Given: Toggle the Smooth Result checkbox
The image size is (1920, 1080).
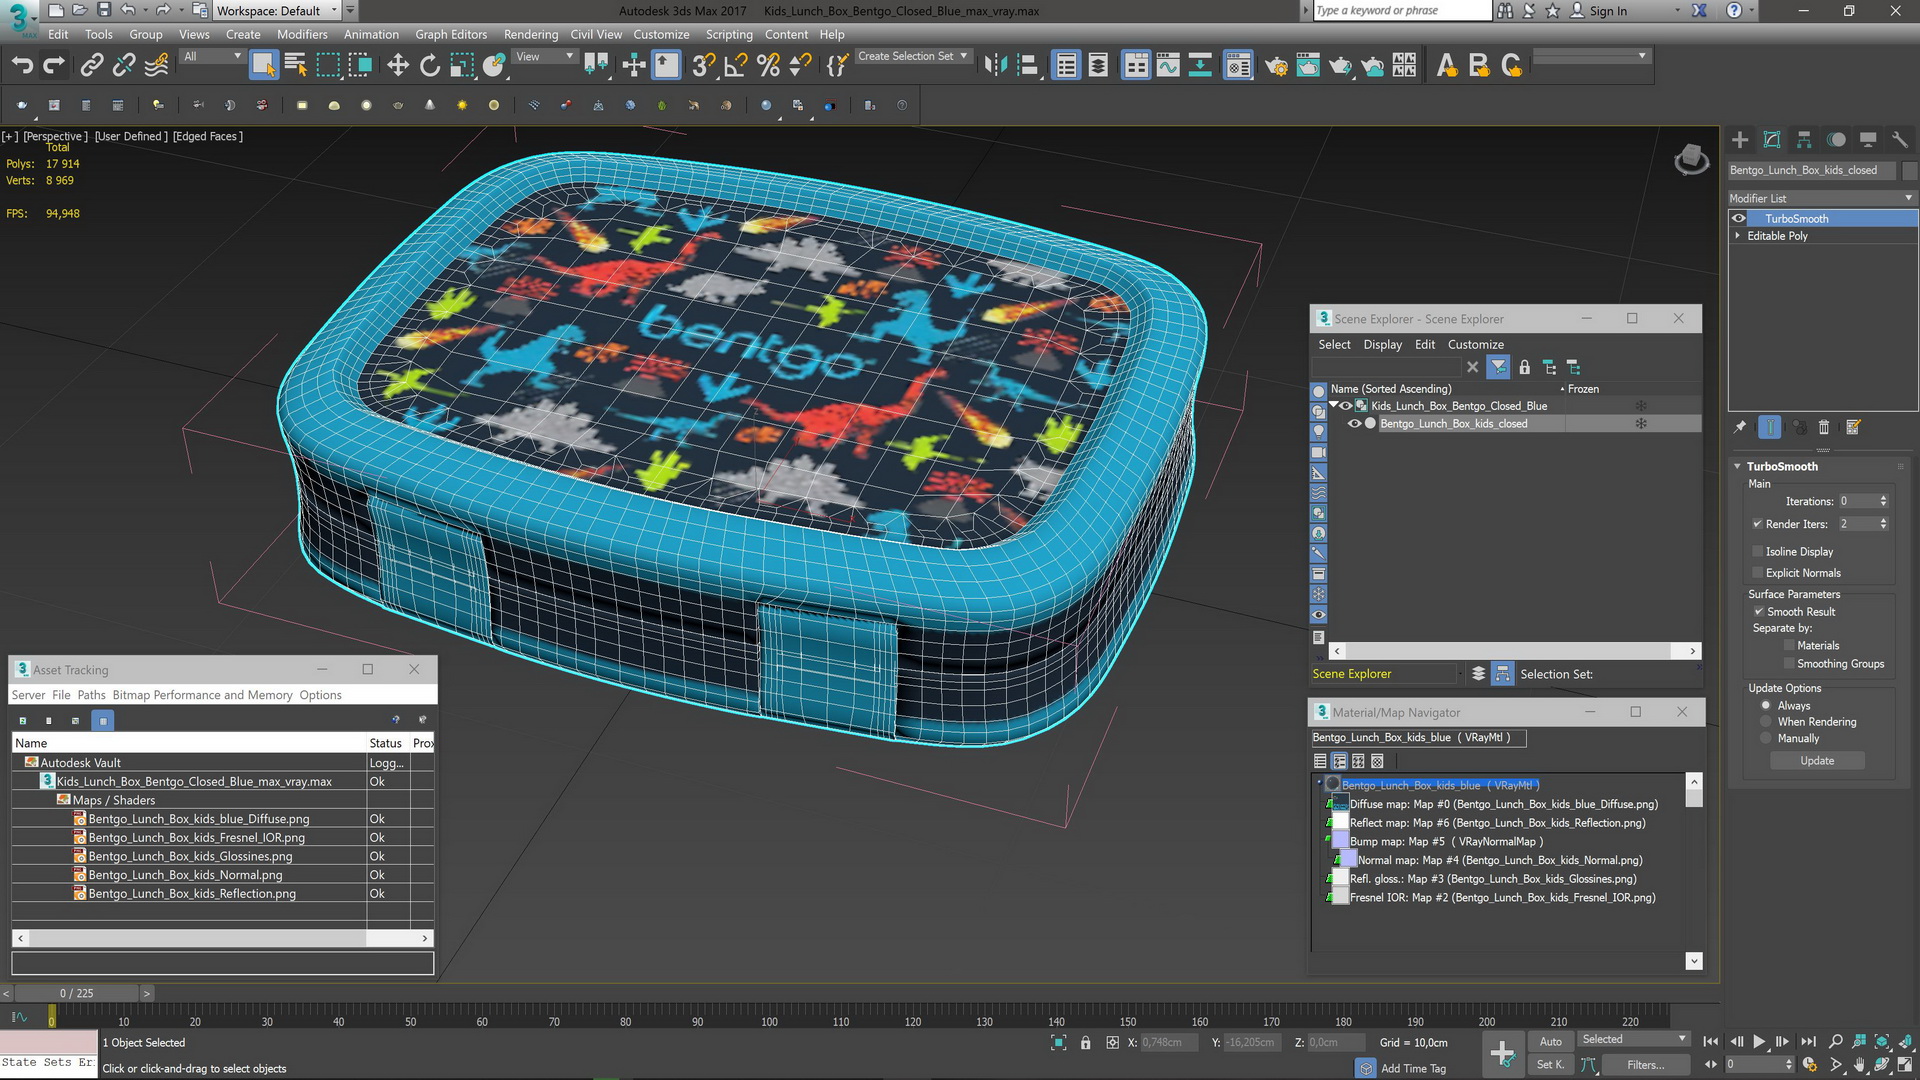Looking at the screenshot, I should 1757,612.
